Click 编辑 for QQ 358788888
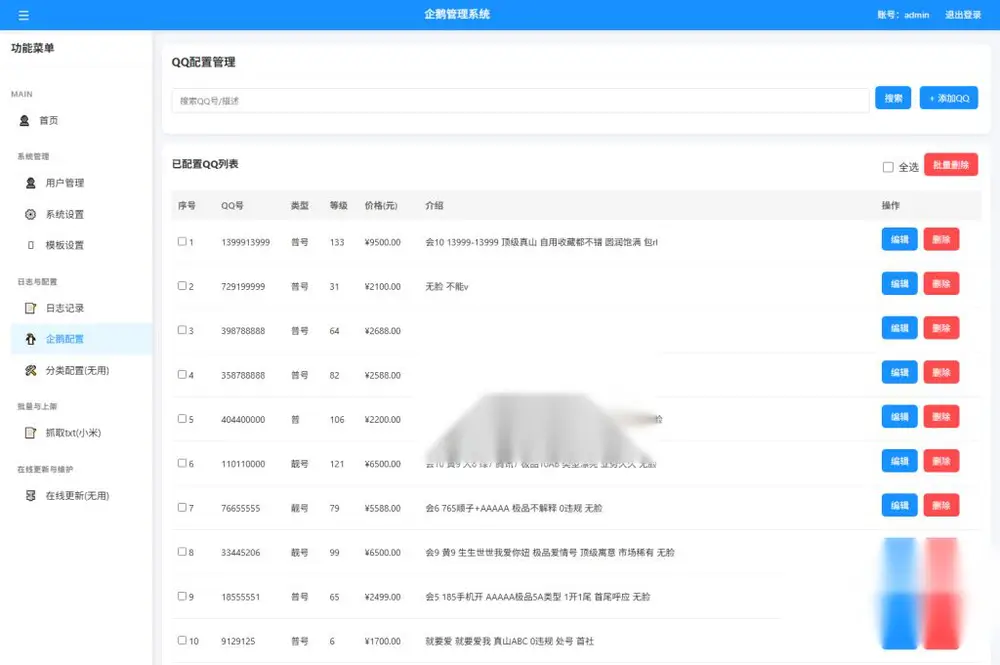 click(x=899, y=372)
